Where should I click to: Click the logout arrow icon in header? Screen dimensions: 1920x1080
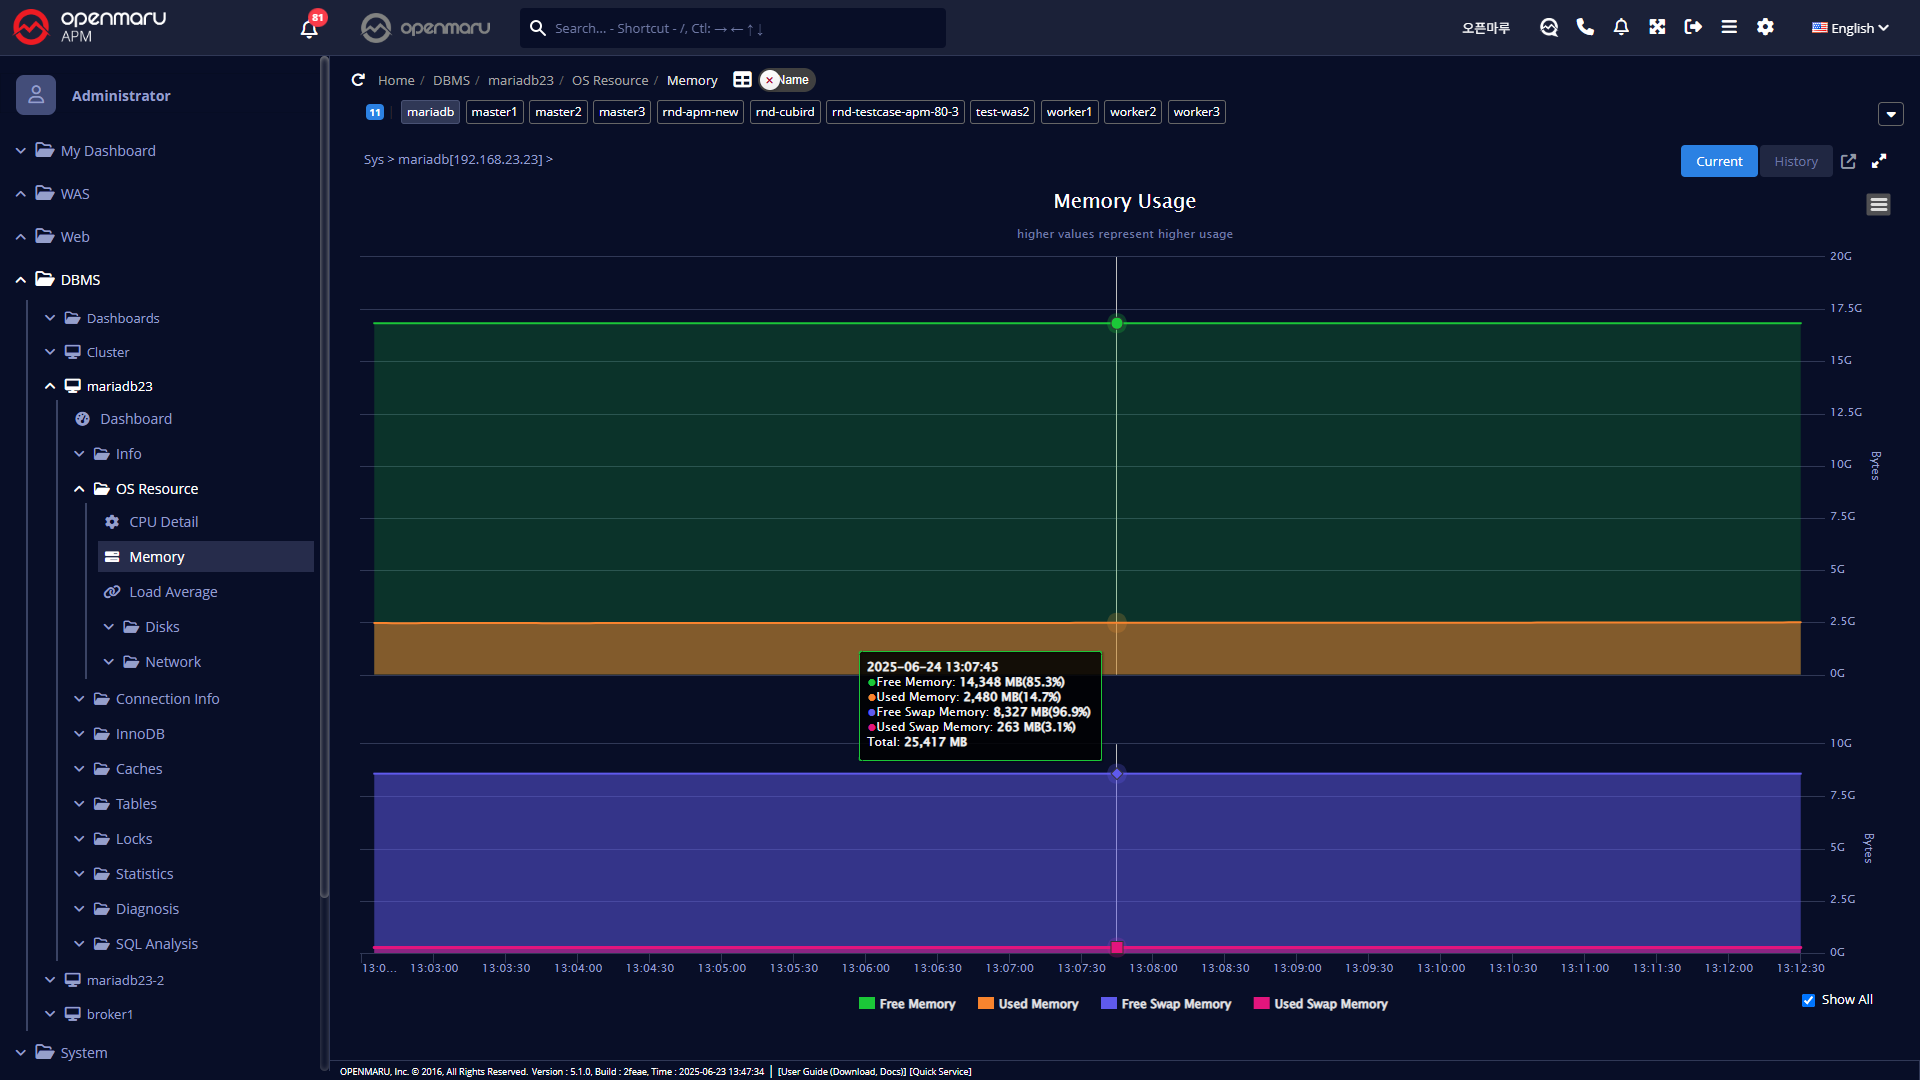click(1693, 27)
